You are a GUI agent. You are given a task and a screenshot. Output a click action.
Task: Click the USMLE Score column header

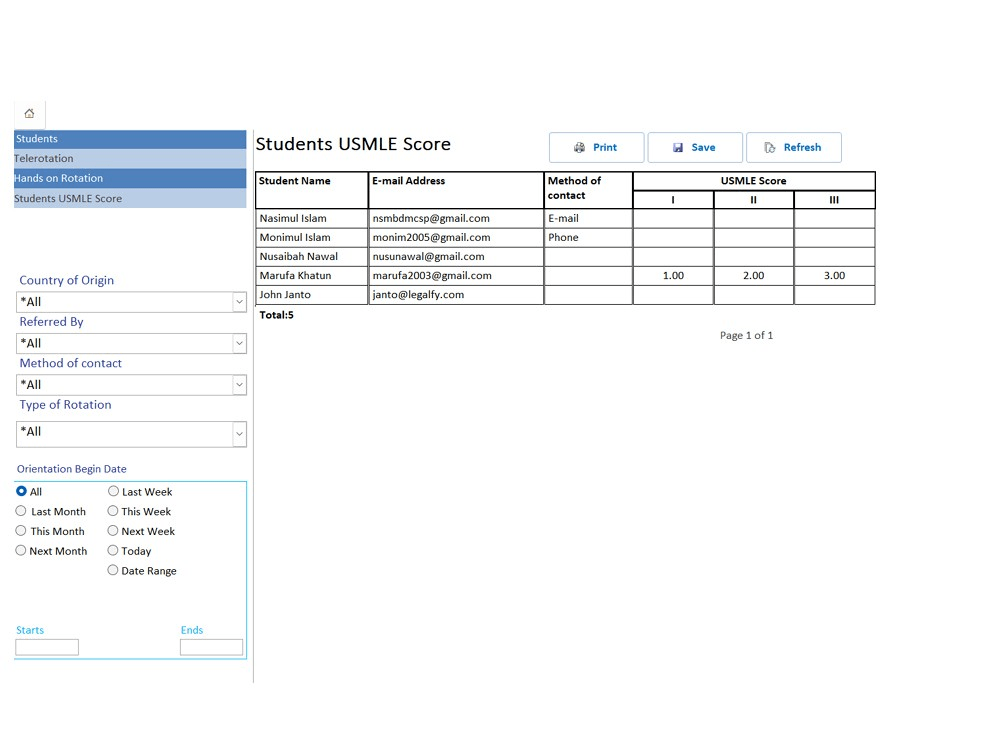(x=754, y=180)
